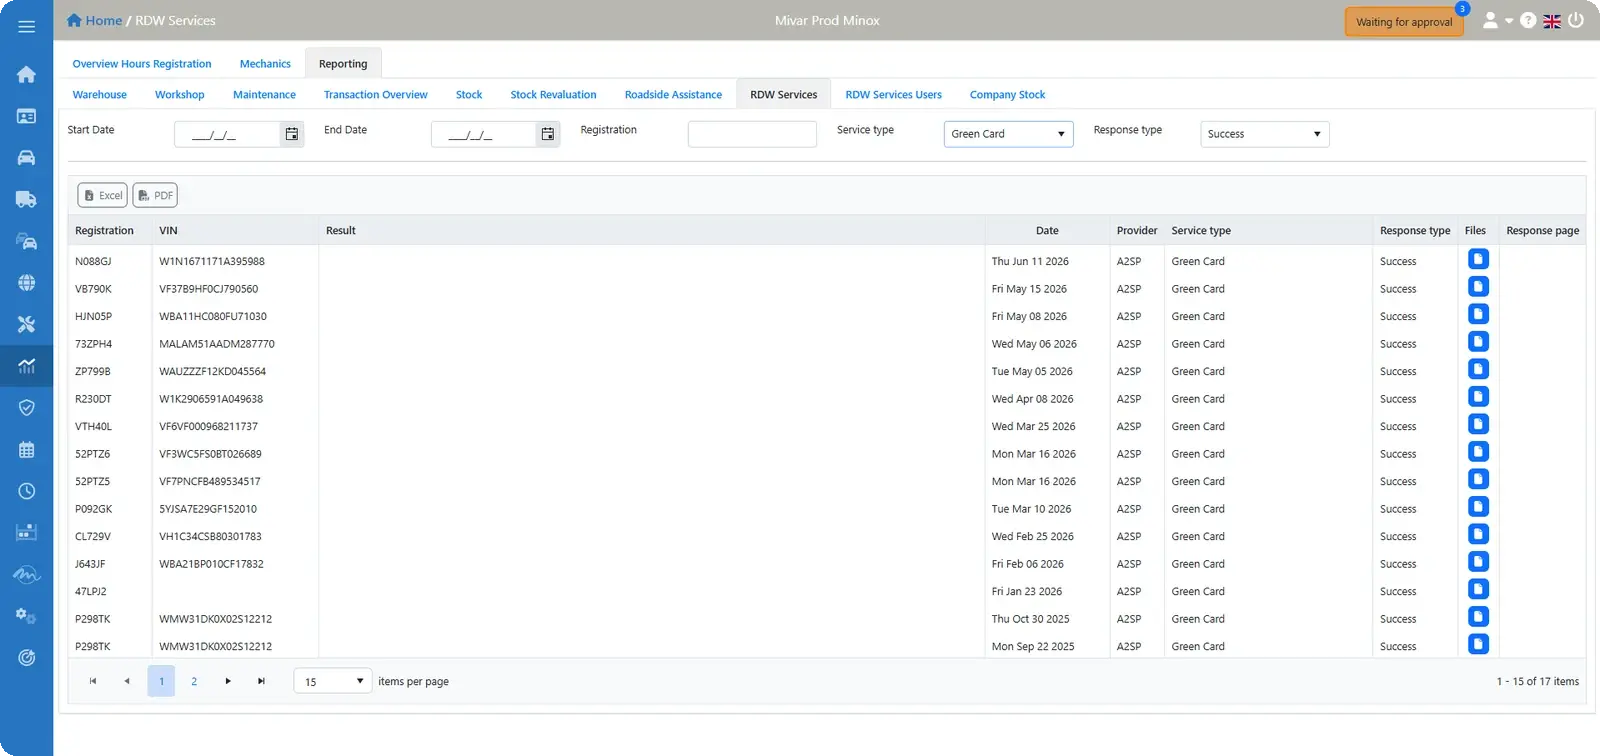The image size is (1600, 756).
Task: Select the wrench tools sidebar icon
Action: 27,324
